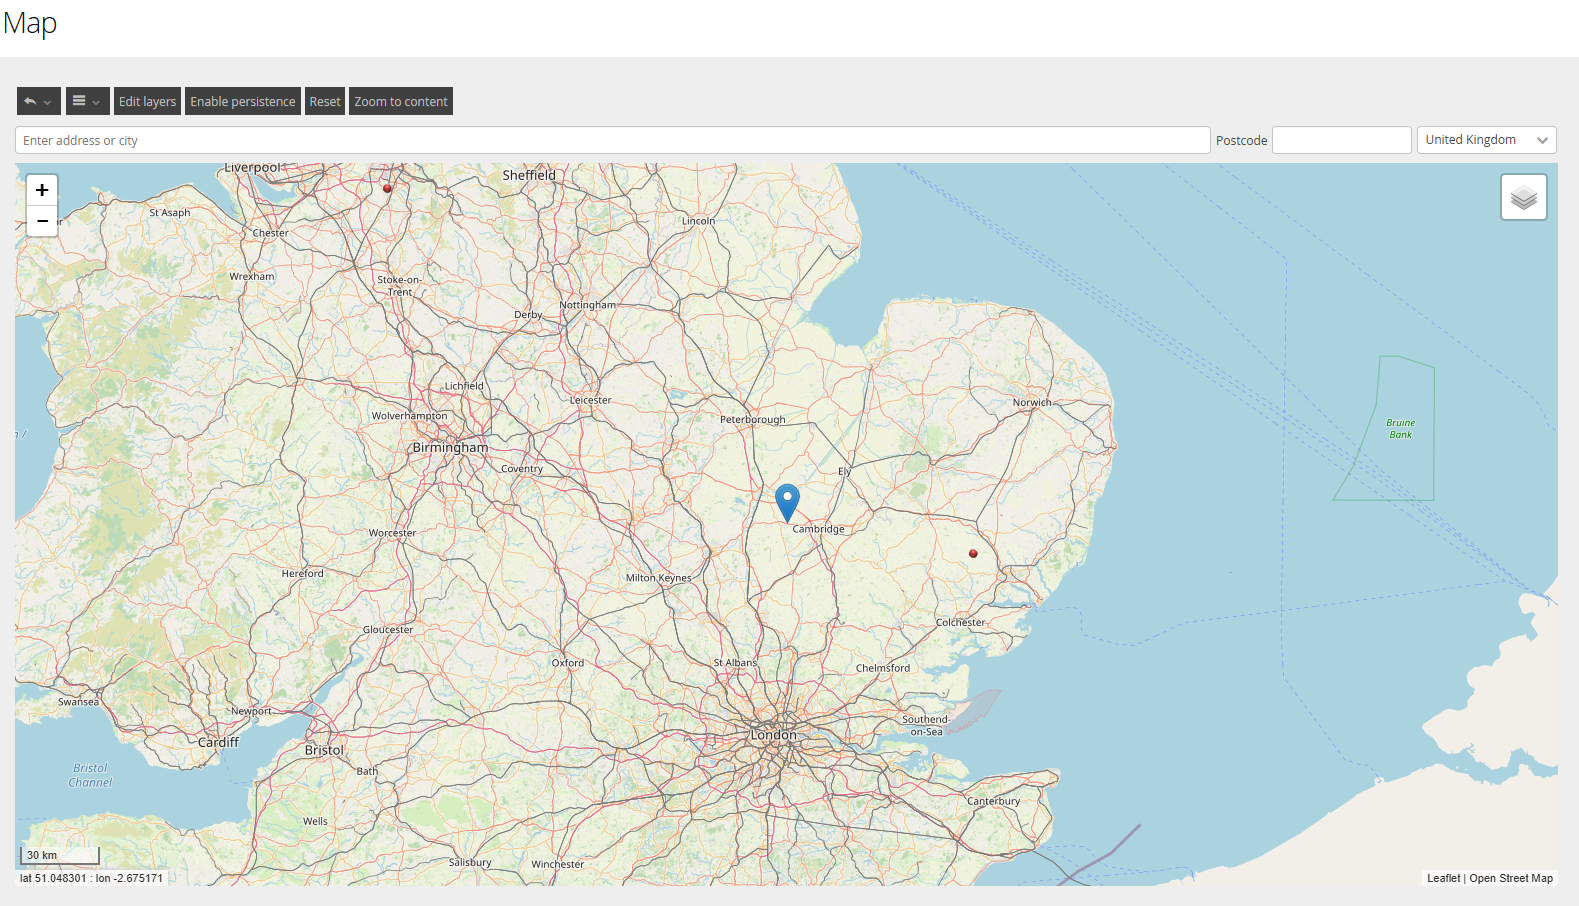Click the Postcode input box
1579x906 pixels.
(1341, 140)
